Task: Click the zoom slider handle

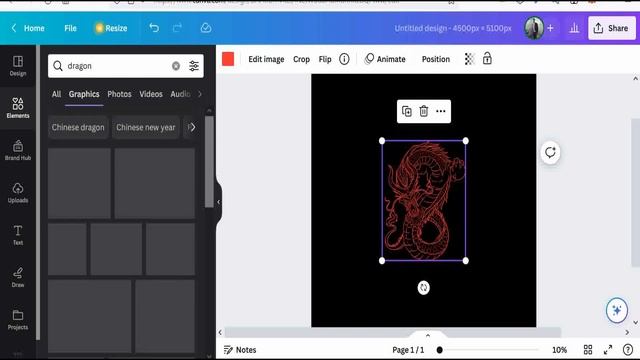Action: (440, 350)
